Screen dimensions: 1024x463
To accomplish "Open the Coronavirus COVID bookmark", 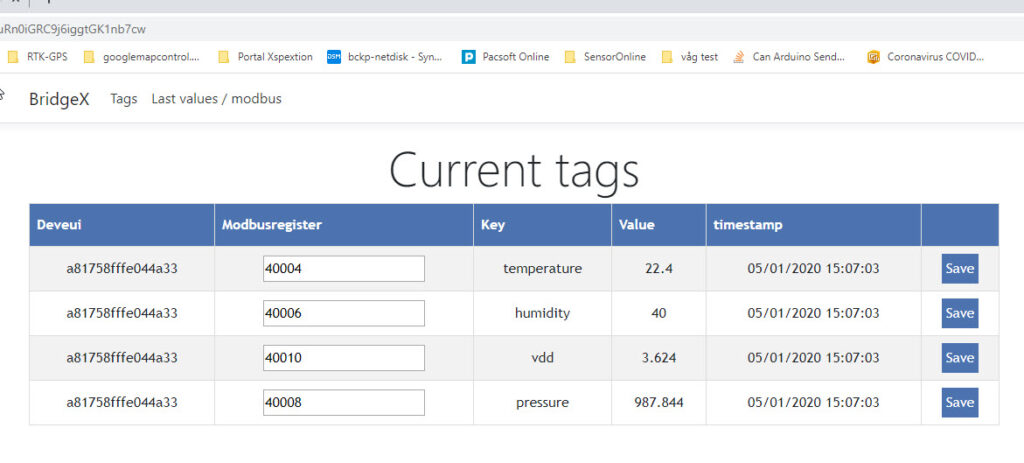I will [925, 57].
